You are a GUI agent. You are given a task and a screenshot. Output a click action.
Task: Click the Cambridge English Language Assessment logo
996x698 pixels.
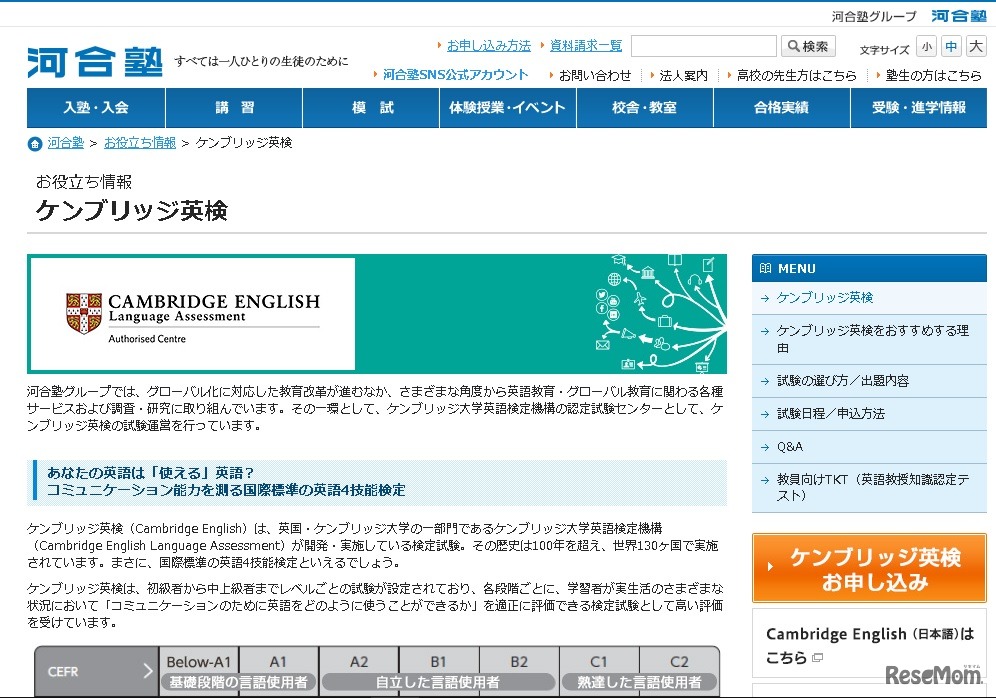point(192,313)
